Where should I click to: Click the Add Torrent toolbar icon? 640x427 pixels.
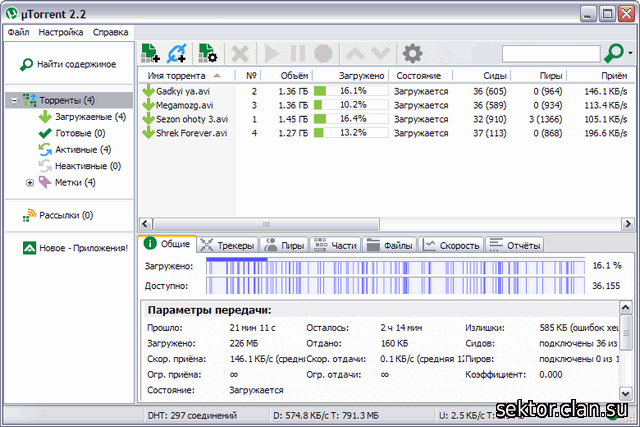[x=150, y=53]
